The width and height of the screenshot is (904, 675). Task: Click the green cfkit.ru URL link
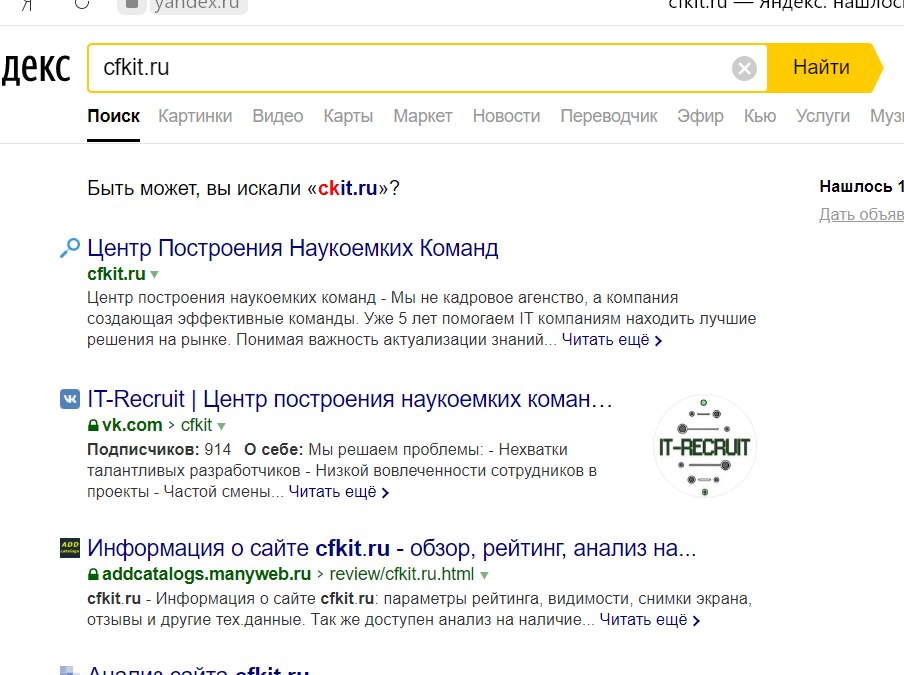pyautogui.click(x=116, y=274)
